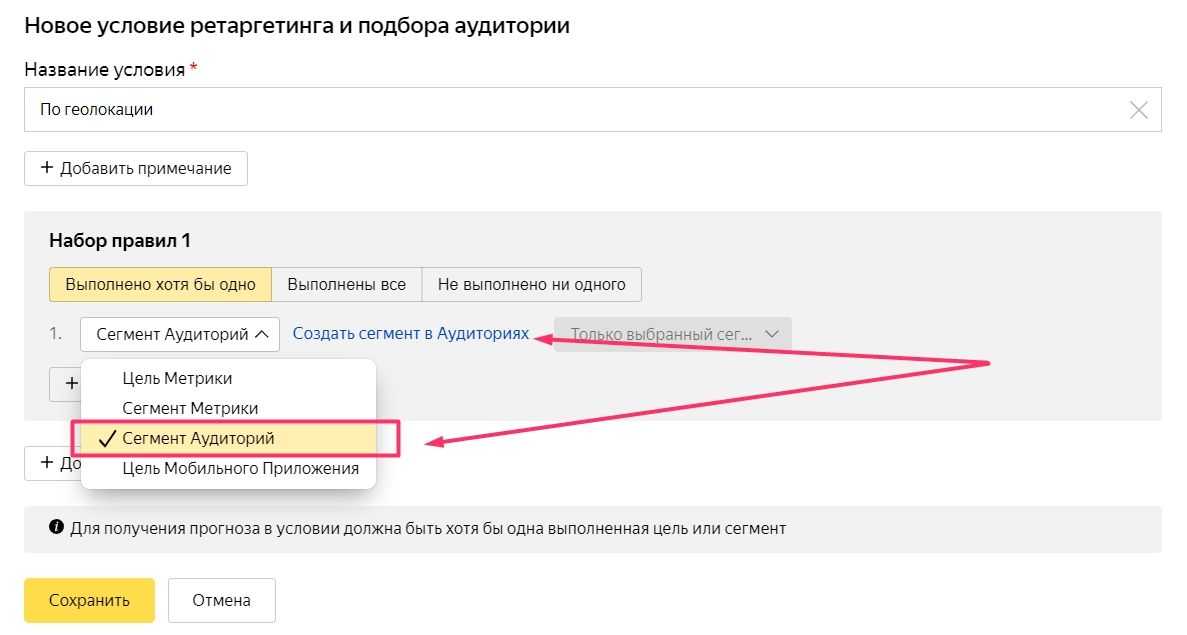Click the 'Набор правил 1' heading
The image size is (1187, 635).
click(119, 241)
